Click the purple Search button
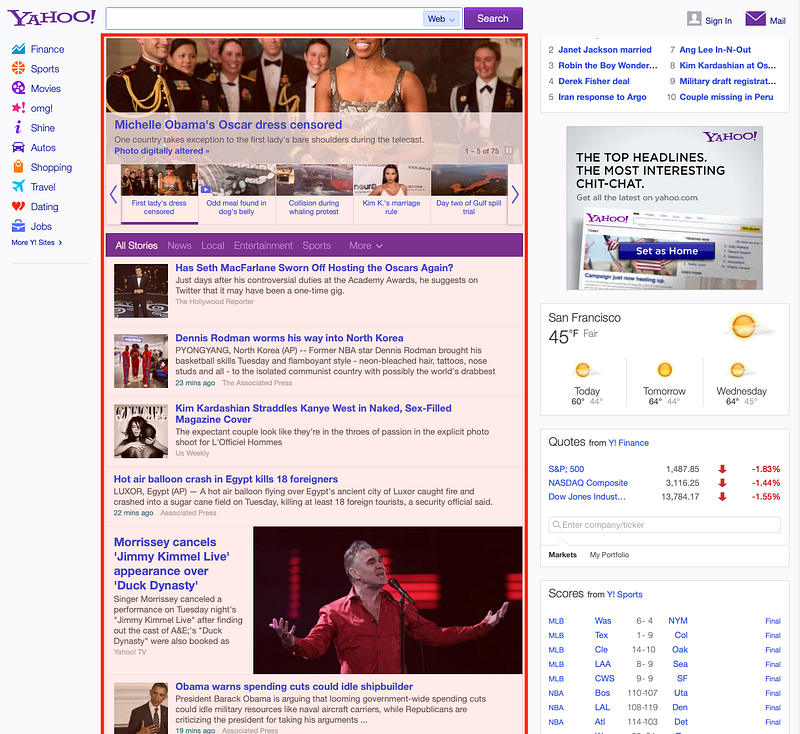Image resolution: width=800 pixels, height=734 pixels. [x=493, y=18]
